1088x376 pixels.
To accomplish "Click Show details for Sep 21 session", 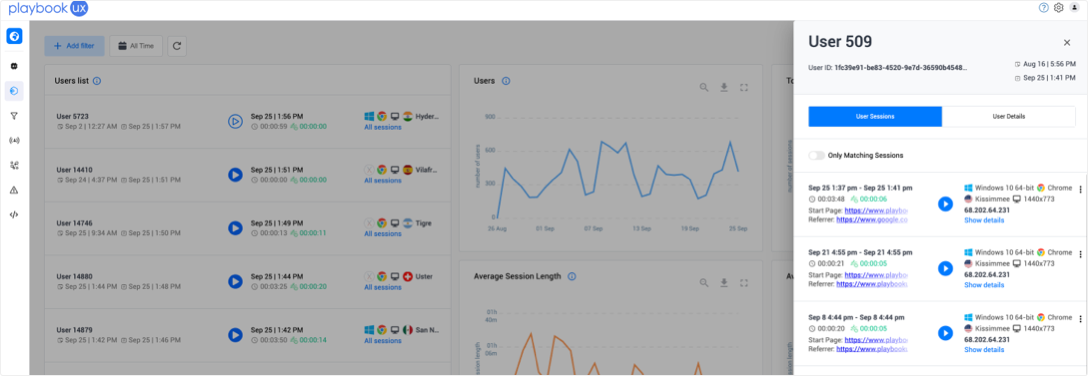I will point(983,284).
